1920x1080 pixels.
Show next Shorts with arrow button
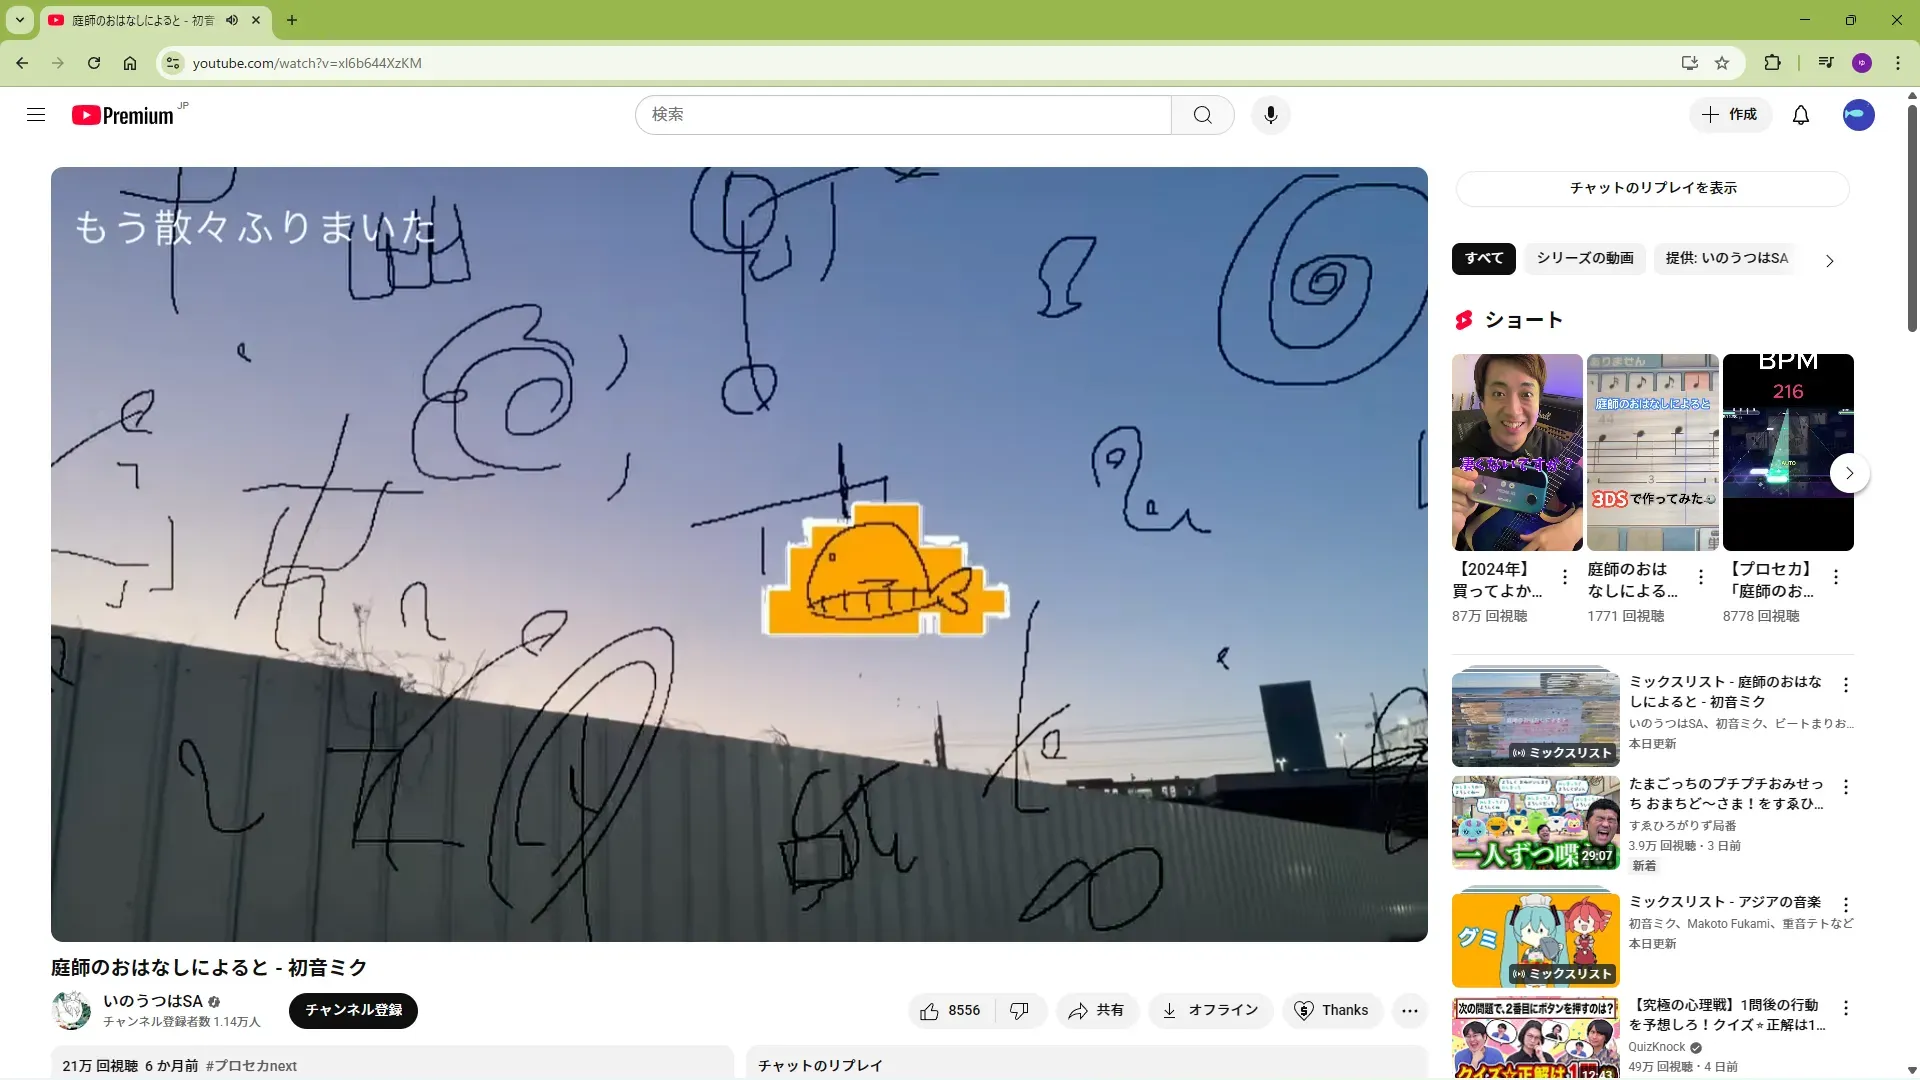[1849, 473]
